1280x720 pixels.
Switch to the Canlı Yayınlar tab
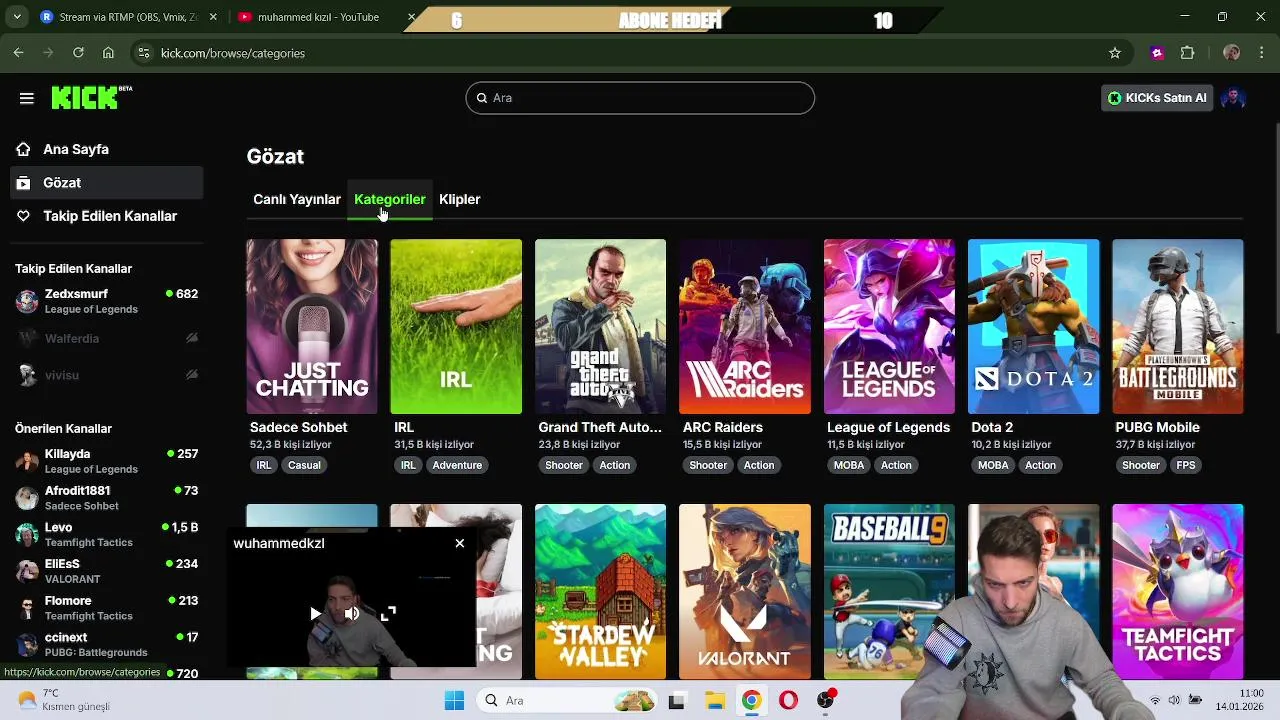[297, 199]
